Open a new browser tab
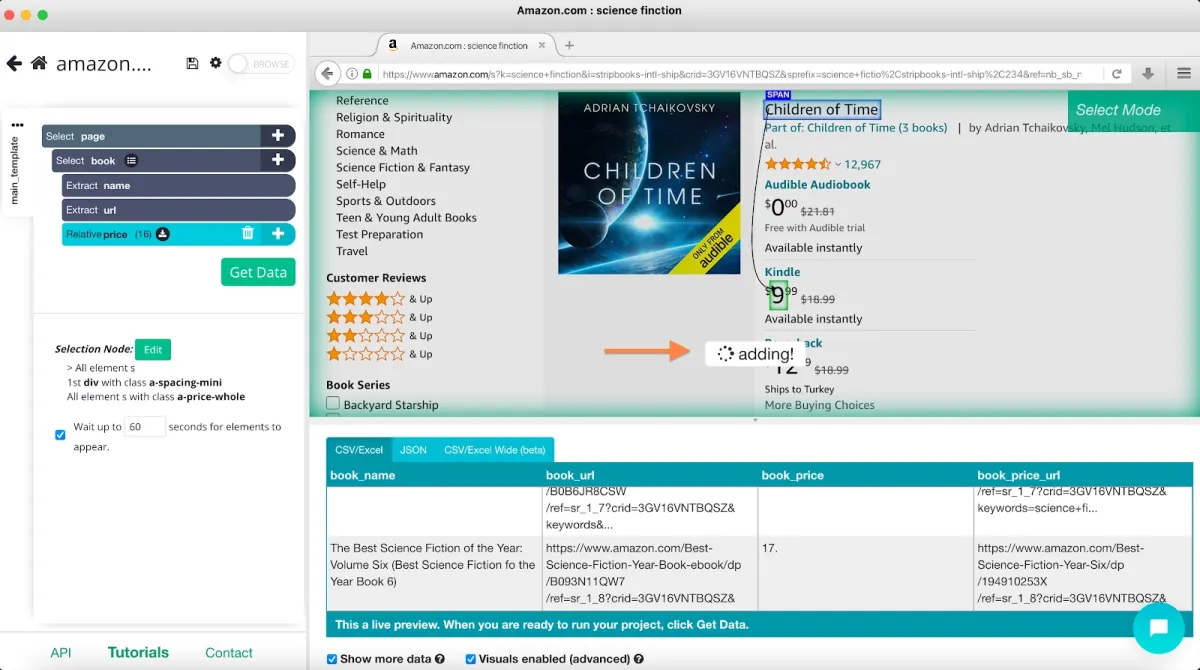The height and width of the screenshot is (670, 1200). (570, 45)
